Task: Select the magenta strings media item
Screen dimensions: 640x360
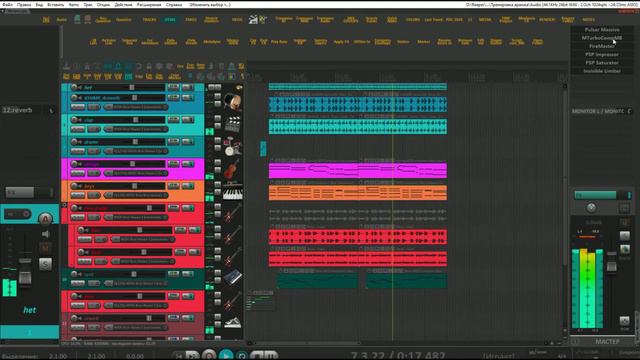Action: [x=358, y=170]
